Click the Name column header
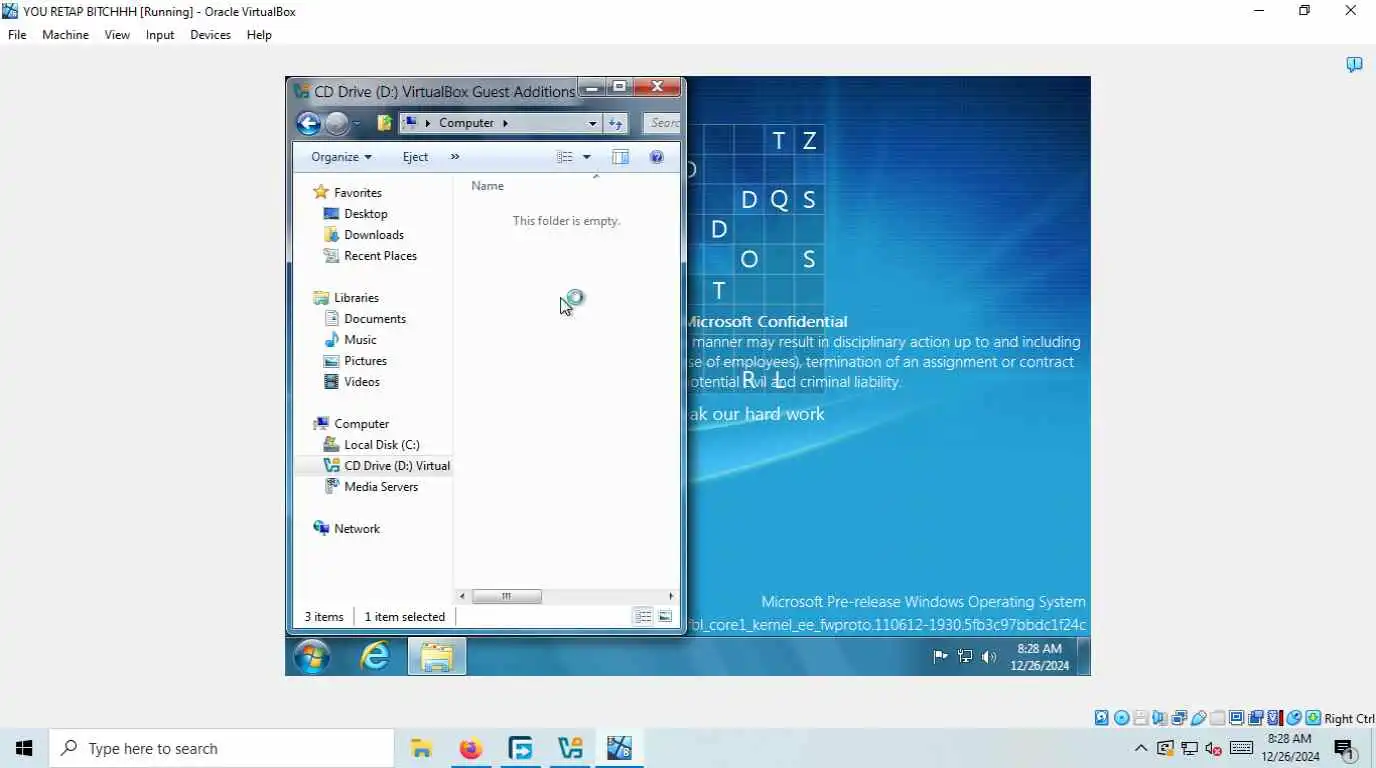1376x768 pixels. click(487, 186)
